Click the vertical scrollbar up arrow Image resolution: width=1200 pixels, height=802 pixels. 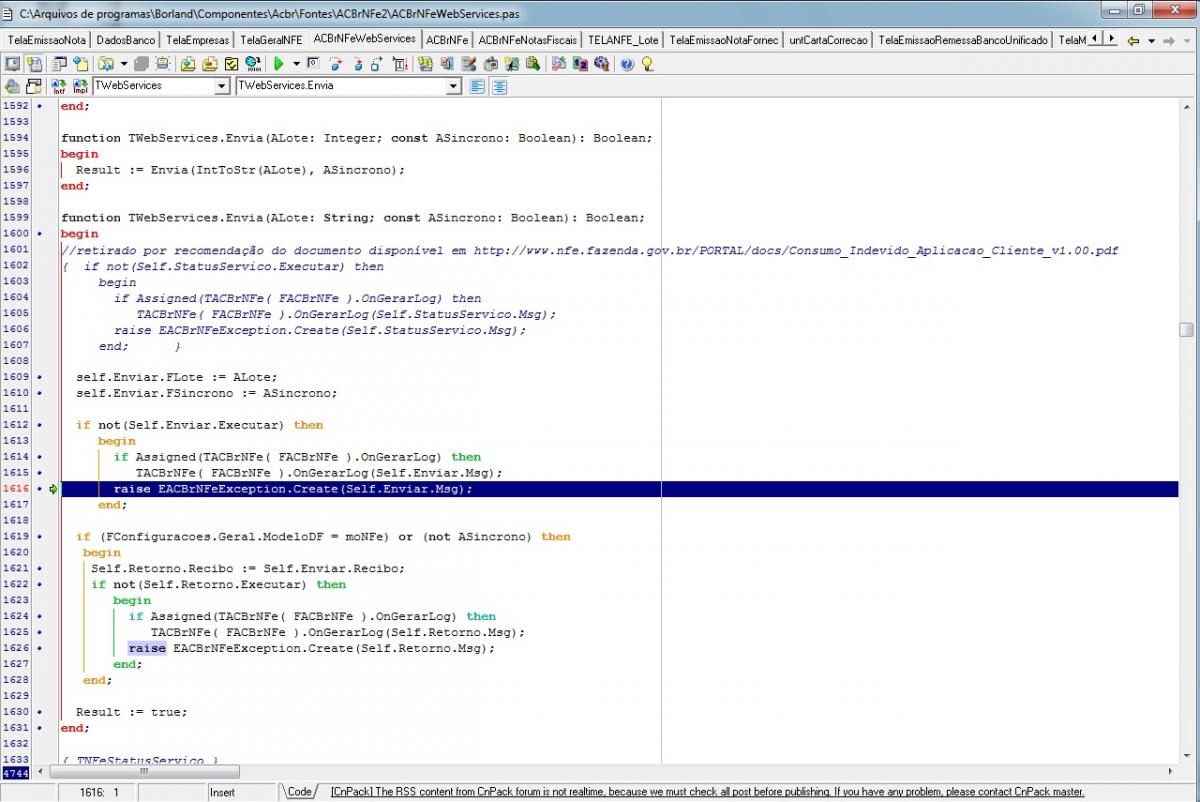pos(1186,105)
